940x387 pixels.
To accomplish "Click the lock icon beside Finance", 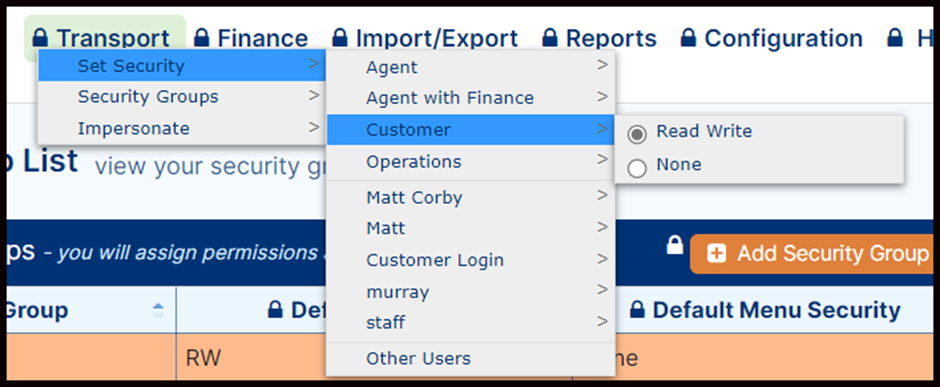I will click(x=202, y=38).
